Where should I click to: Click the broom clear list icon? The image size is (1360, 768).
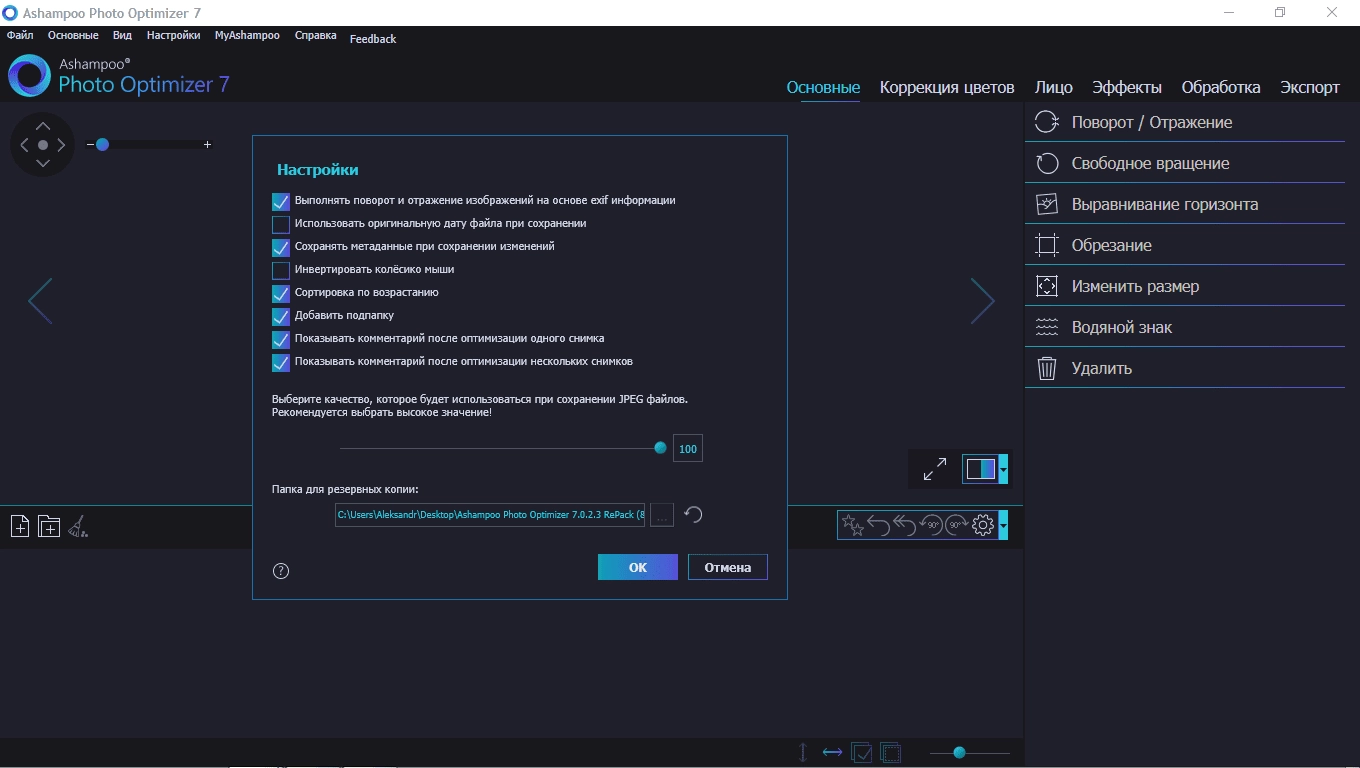coord(78,526)
